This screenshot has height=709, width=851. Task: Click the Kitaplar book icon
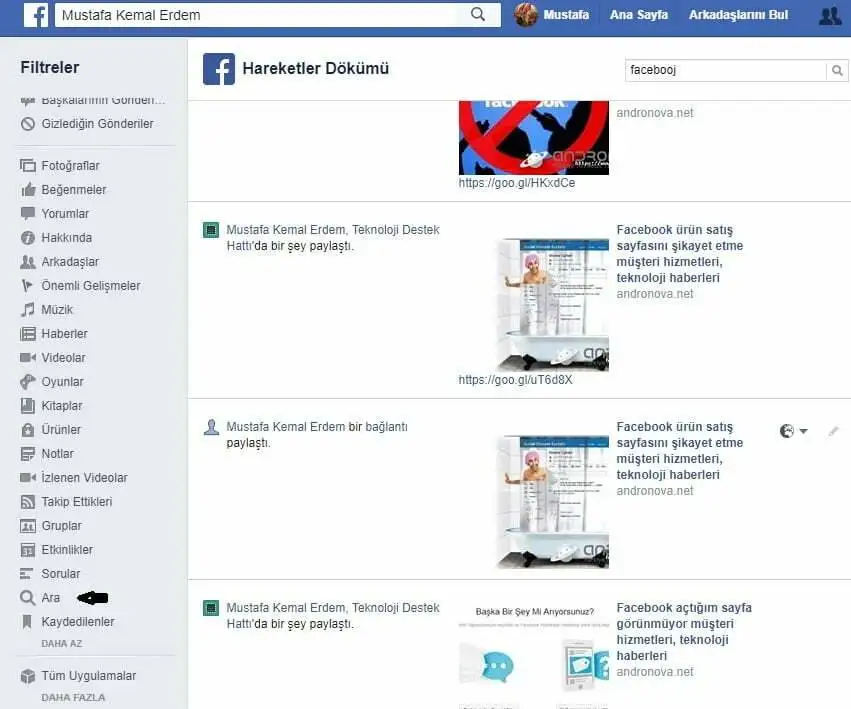28,406
